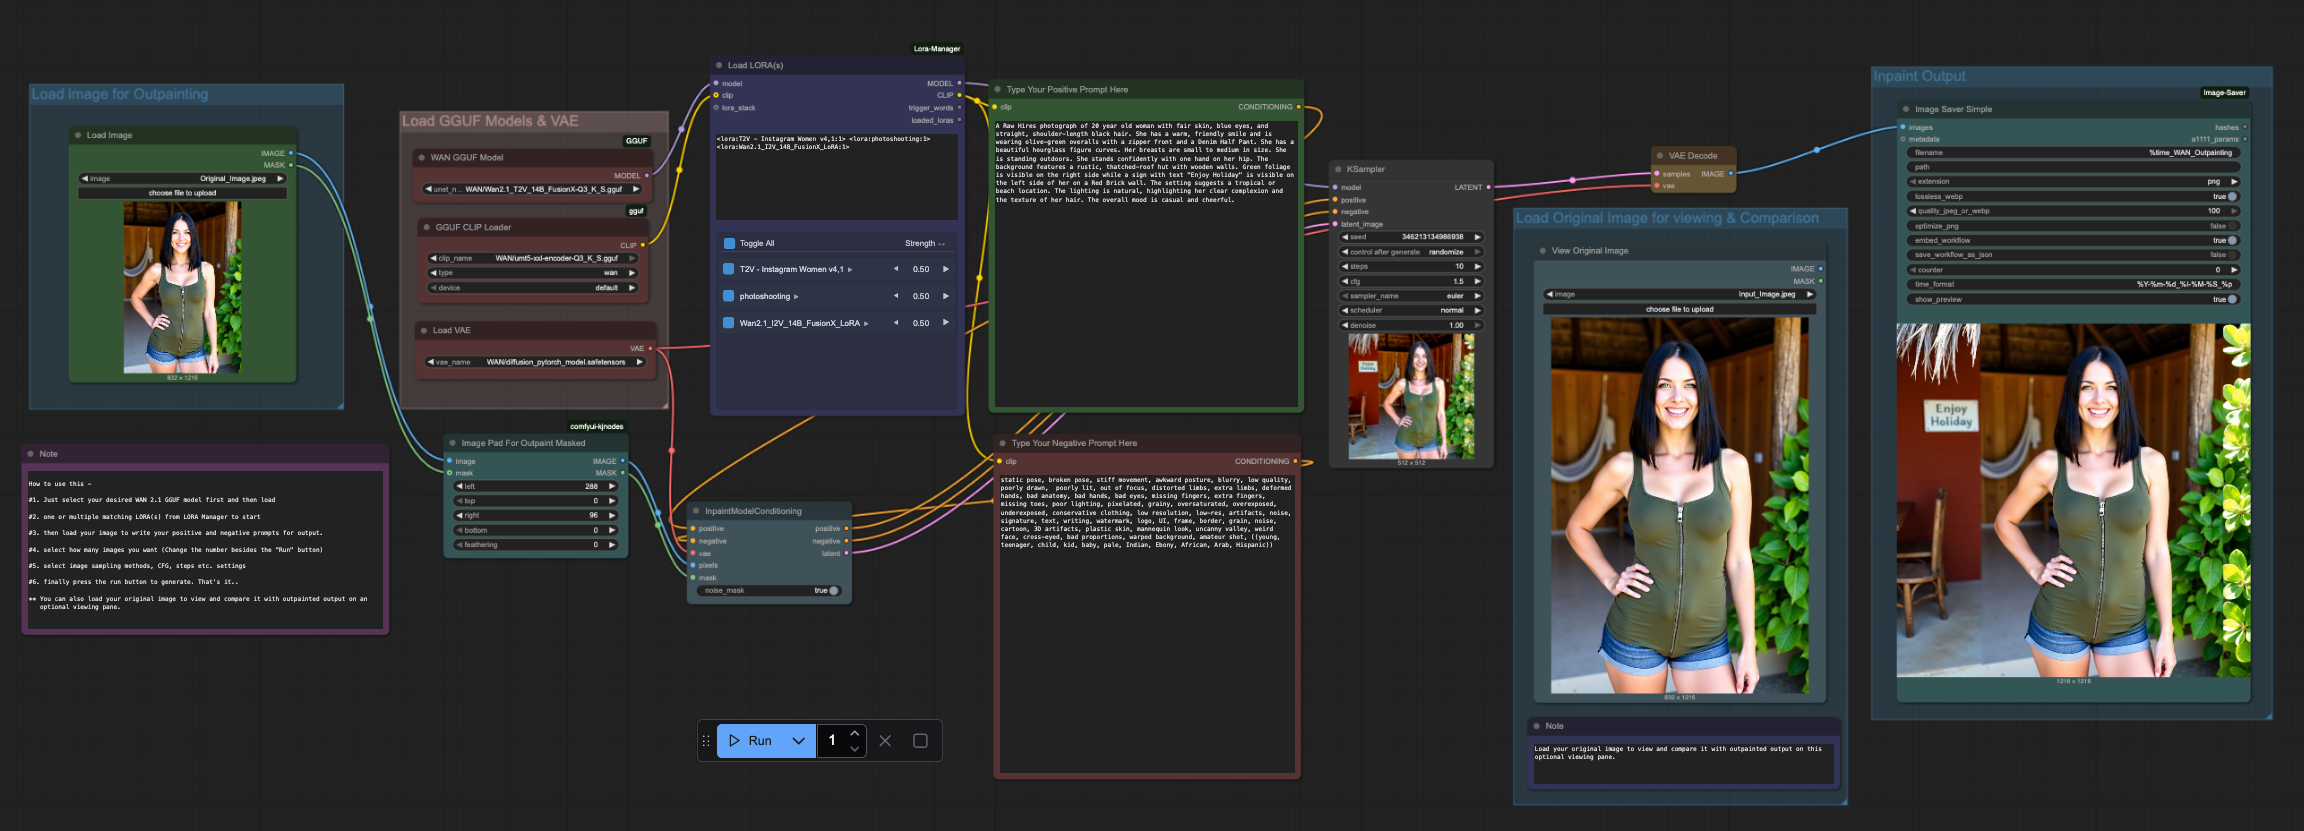Viewport: 2304px width, 831px height.
Task: Toggle the Toggle All LoRA checkbox
Action: click(x=729, y=243)
